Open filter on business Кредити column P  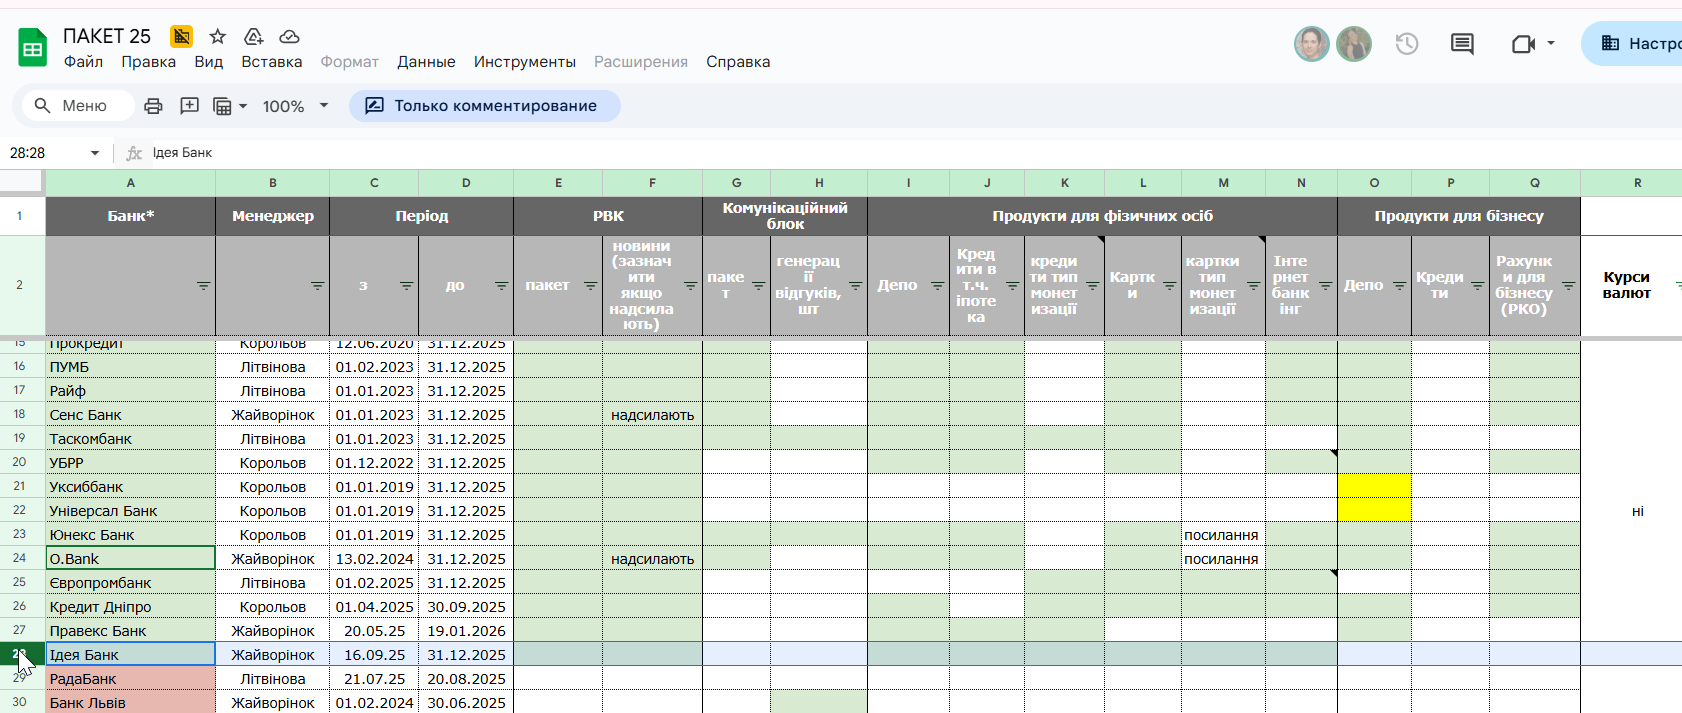click(1477, 286)
